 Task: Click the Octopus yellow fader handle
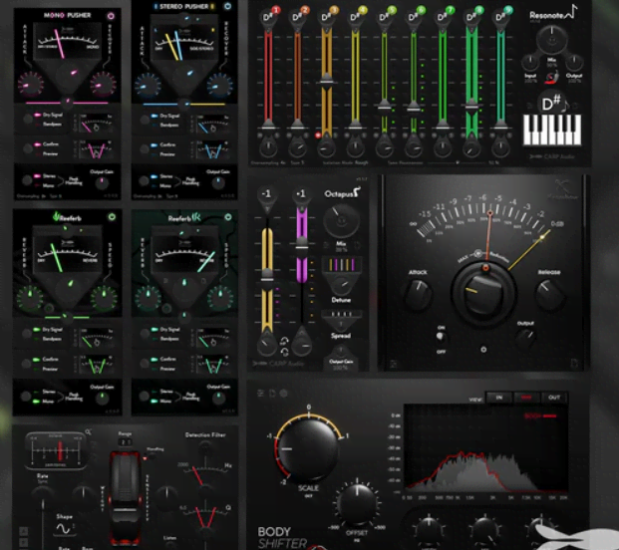click(267, 274)
